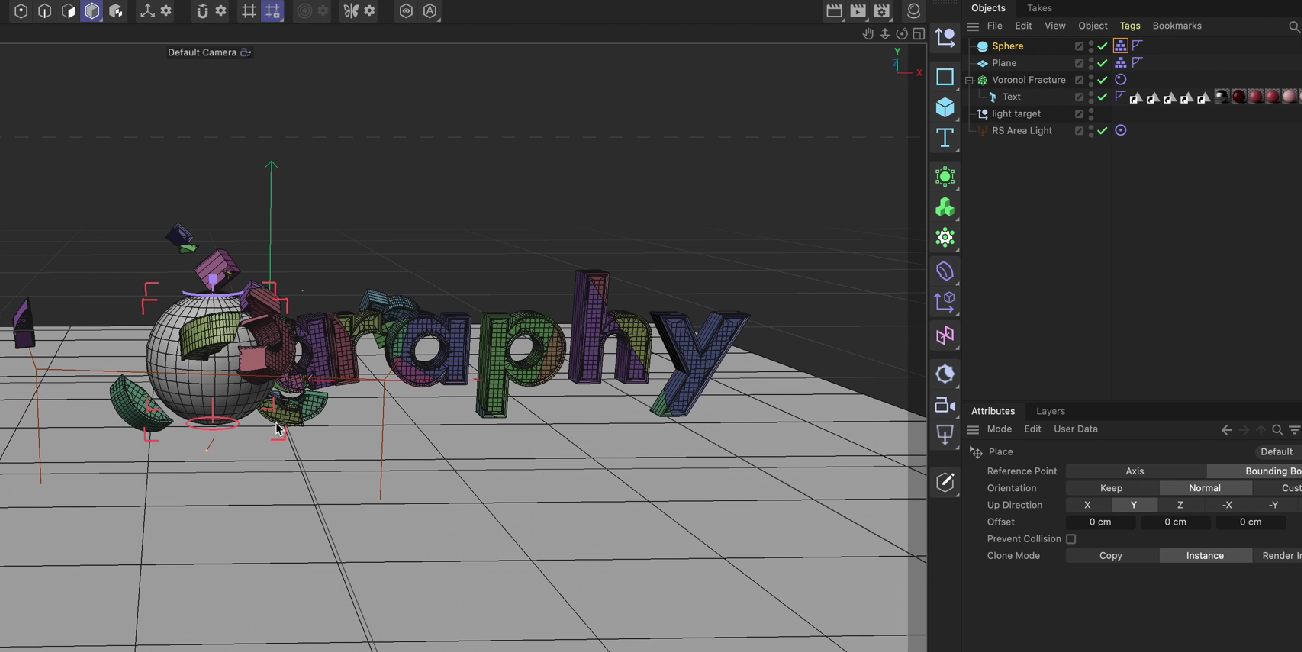1302x652 pixels.
Task: Toggle the Prevent Collision checkbox
Action: (1071, 539)
